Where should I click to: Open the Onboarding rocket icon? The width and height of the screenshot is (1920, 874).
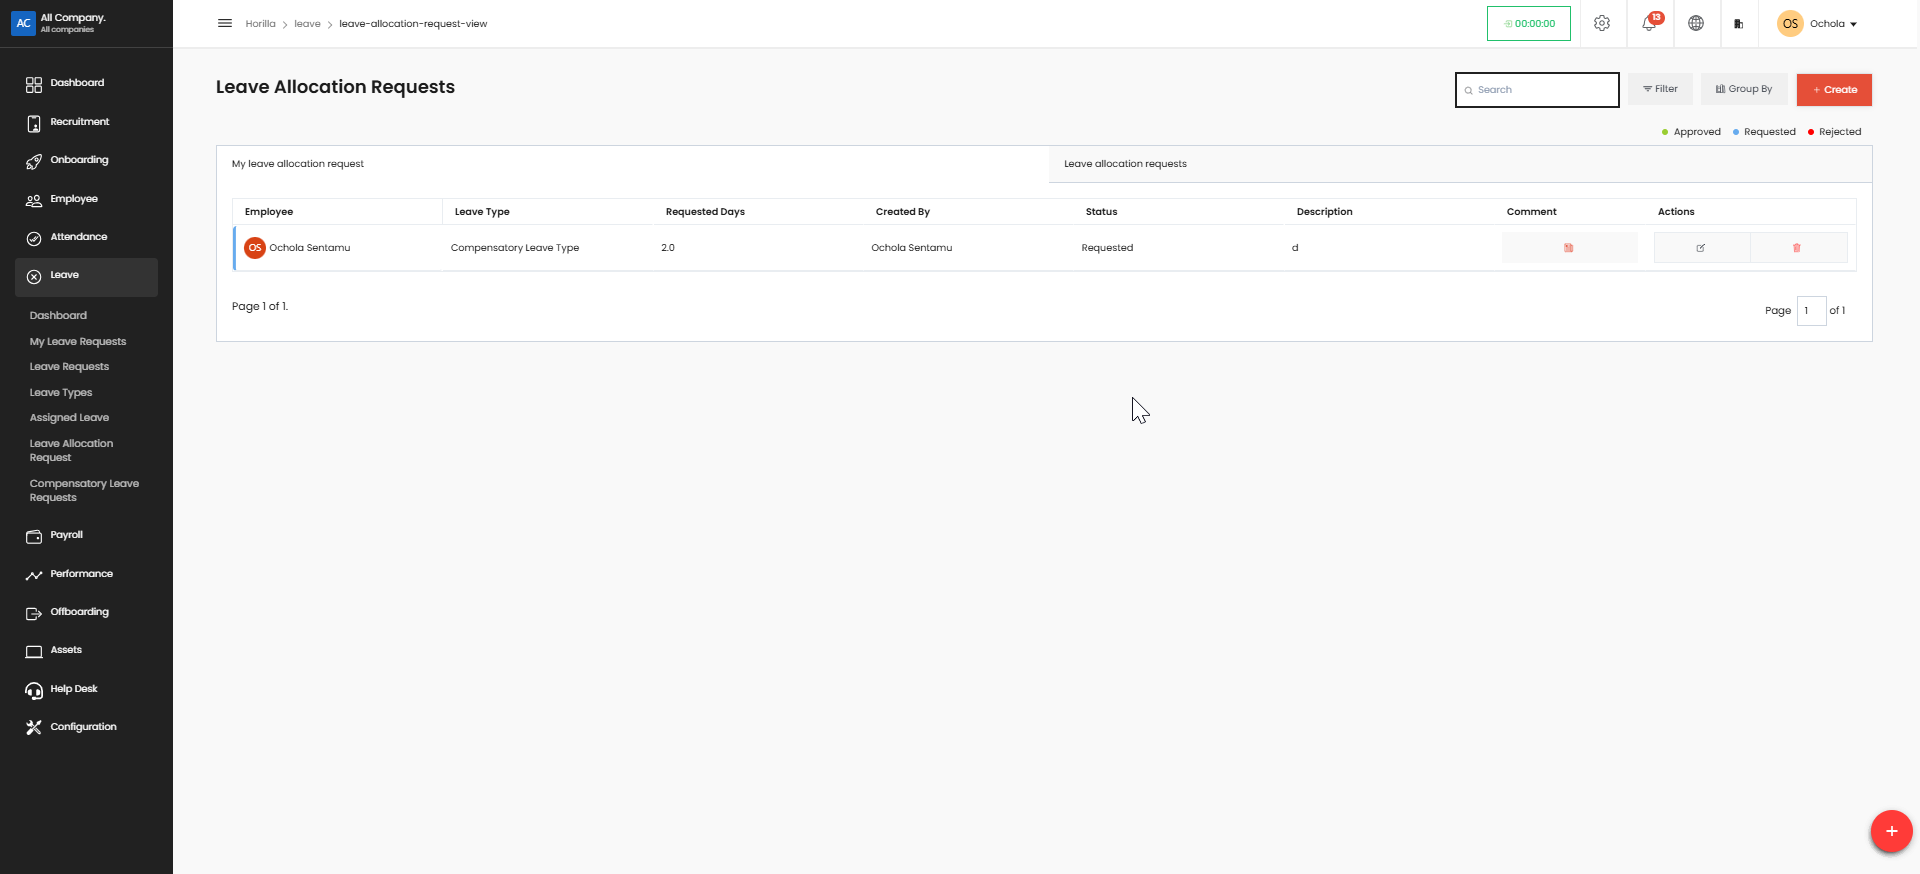point(34,161)
